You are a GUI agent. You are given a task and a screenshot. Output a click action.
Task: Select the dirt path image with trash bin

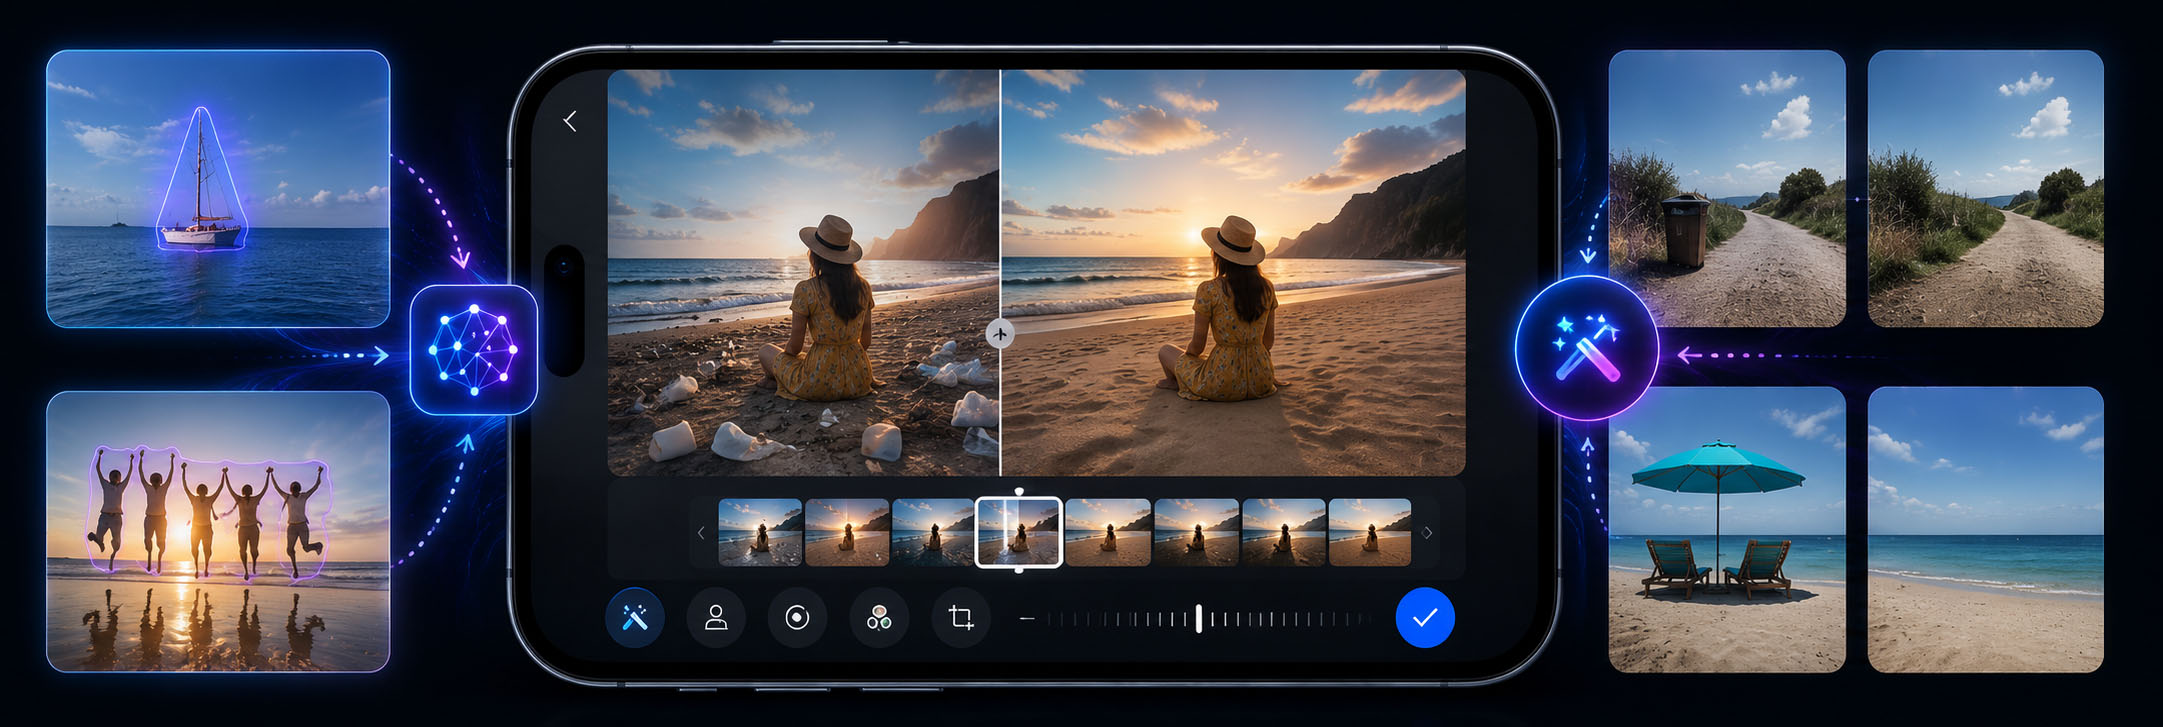coord(1727,189)
